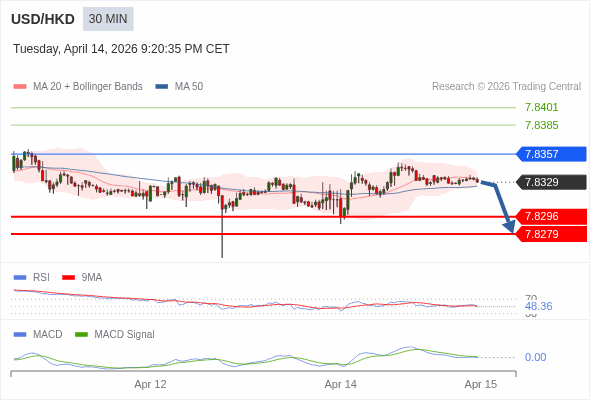This screenshot has width=590, height=400.
Task: Click the black 7.8329 current price tag
Action: (x=551, y=182)
